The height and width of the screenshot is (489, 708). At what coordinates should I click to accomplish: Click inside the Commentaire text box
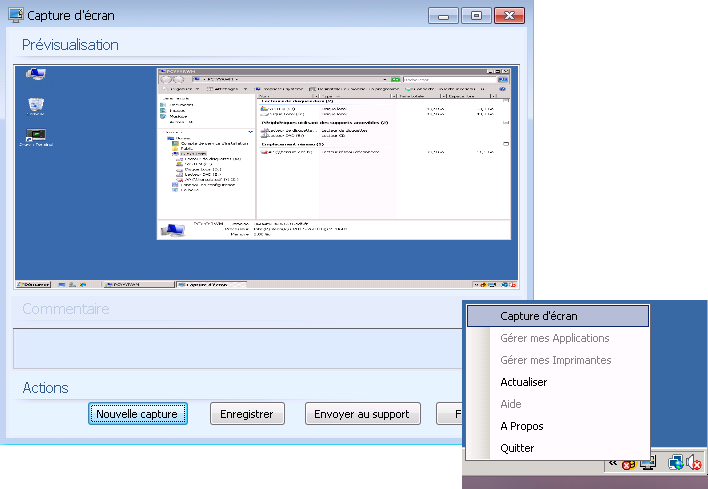pyautogui.click(x=238, y=348)
